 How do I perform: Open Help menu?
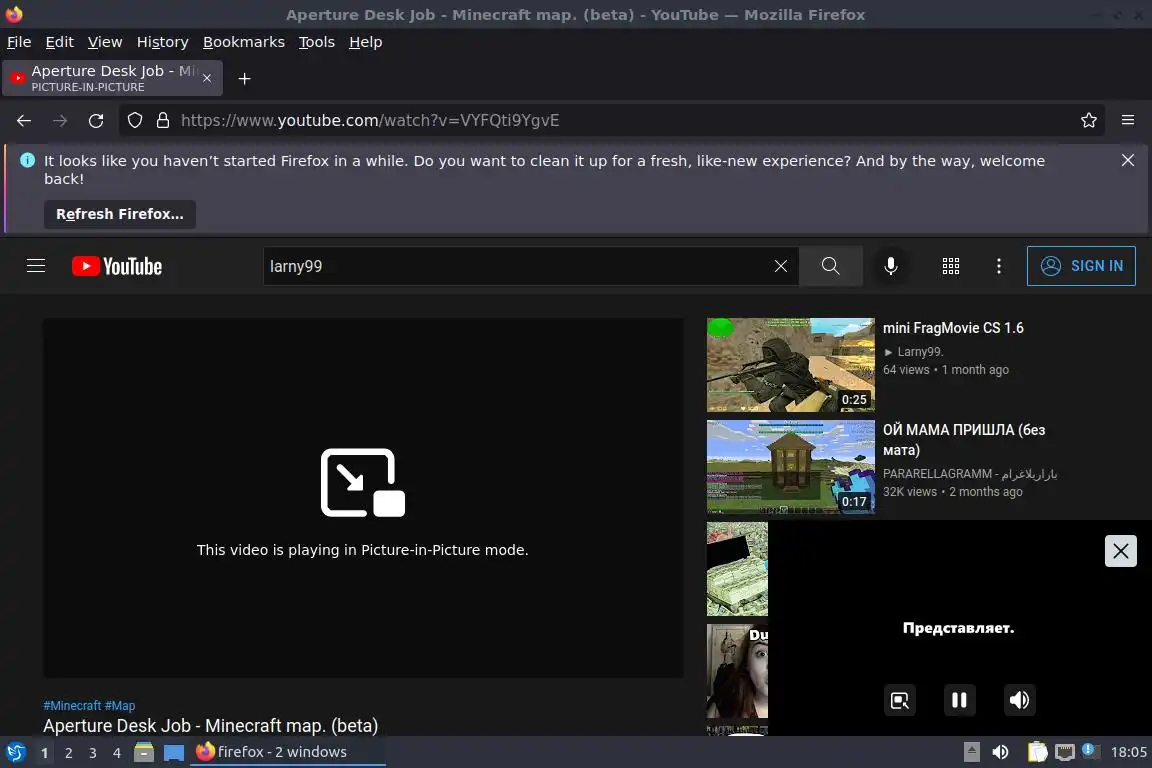[x=365, y=42]
